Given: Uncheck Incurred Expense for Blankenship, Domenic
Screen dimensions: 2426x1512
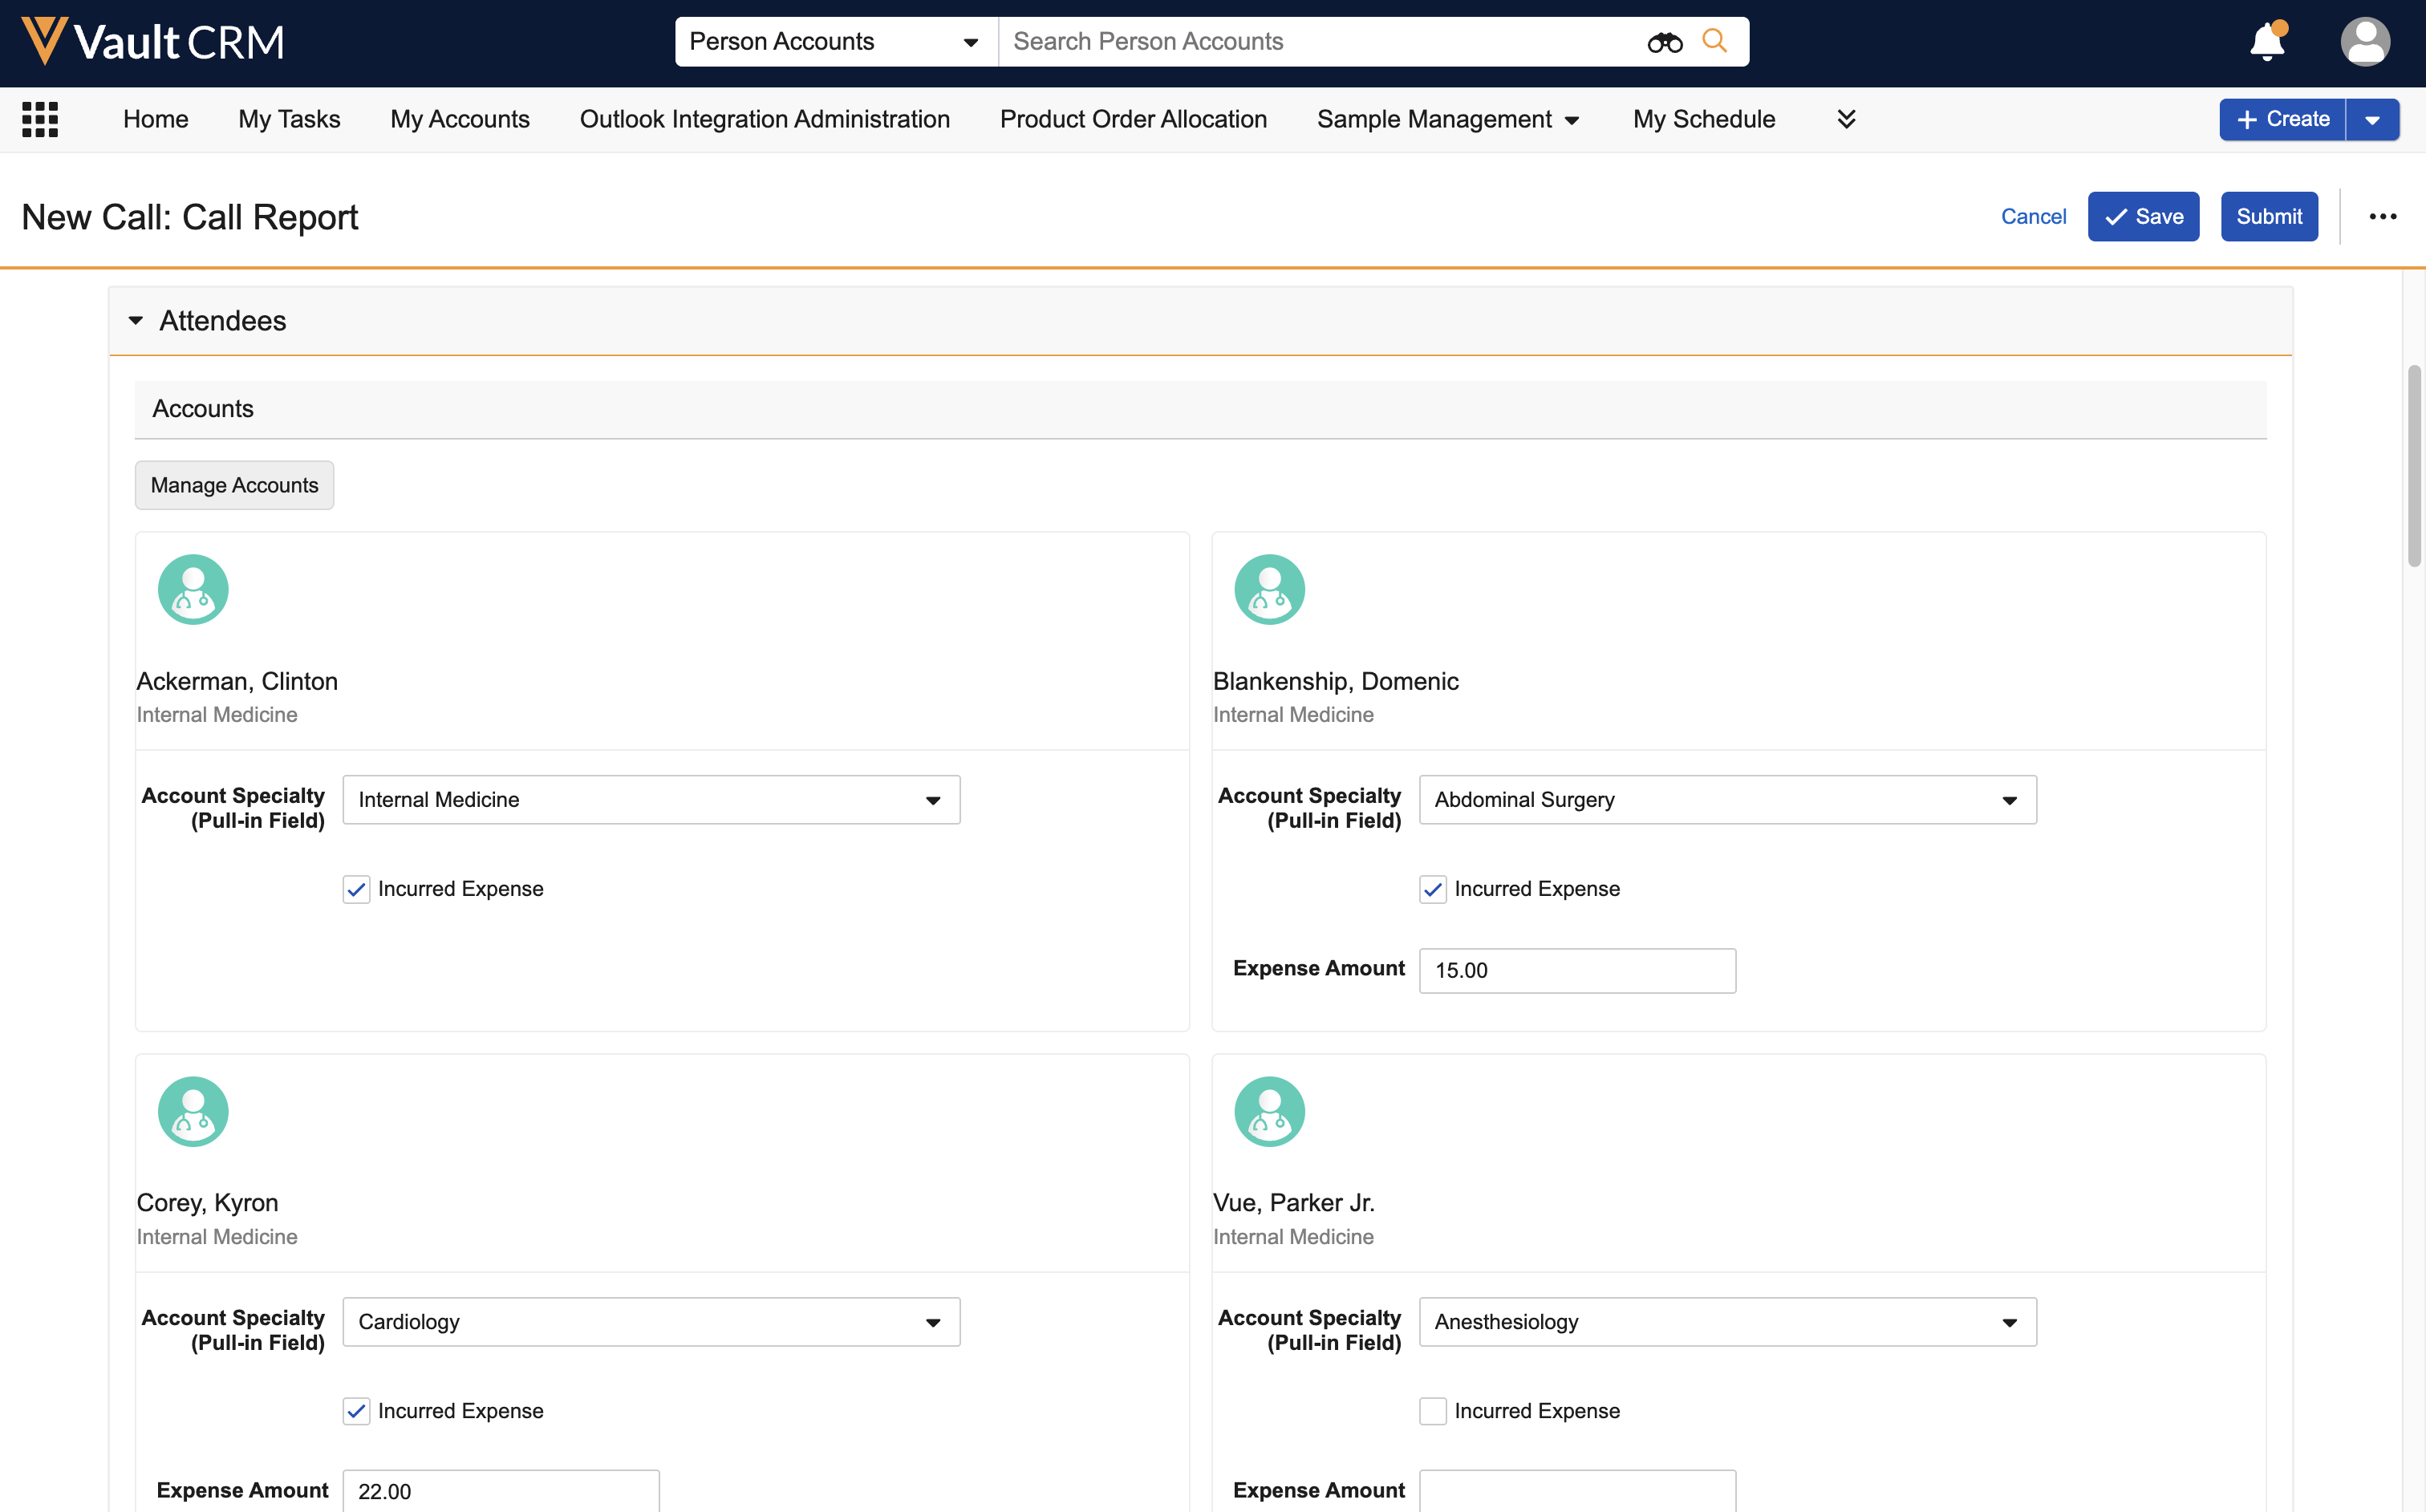Looking at the screenshot, I should tap(1432, 889).
